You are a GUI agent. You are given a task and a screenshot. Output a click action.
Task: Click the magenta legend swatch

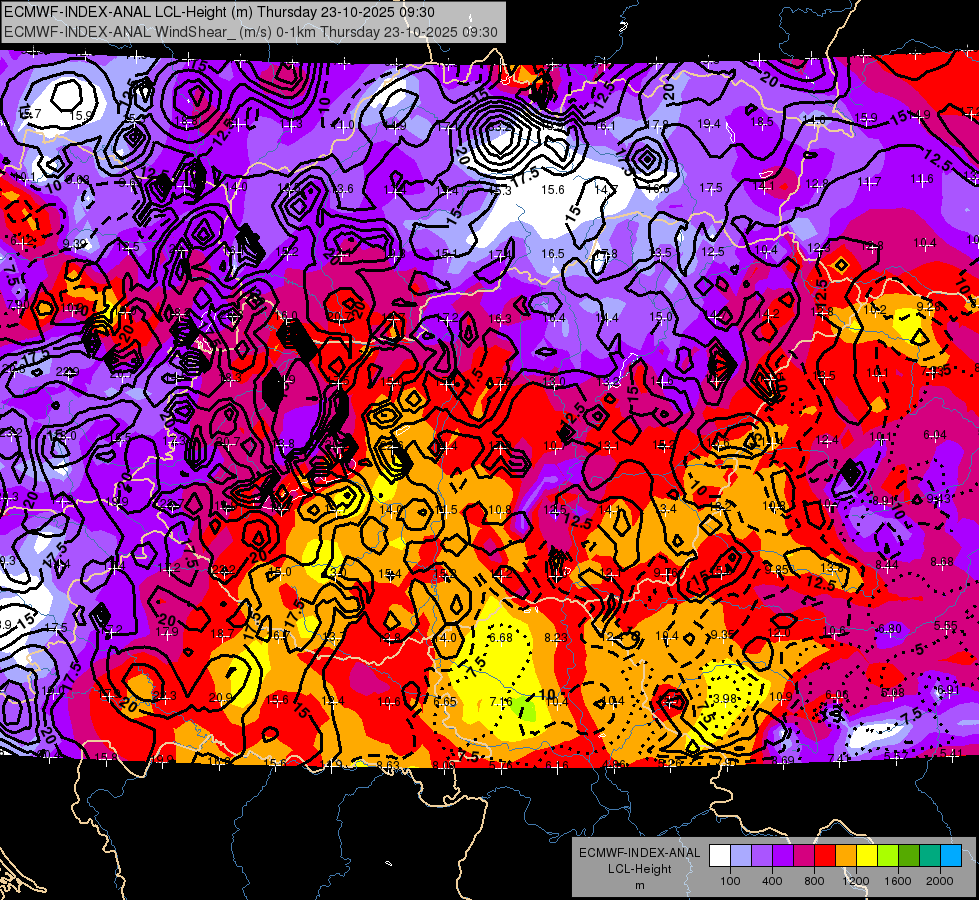point(804,856)
